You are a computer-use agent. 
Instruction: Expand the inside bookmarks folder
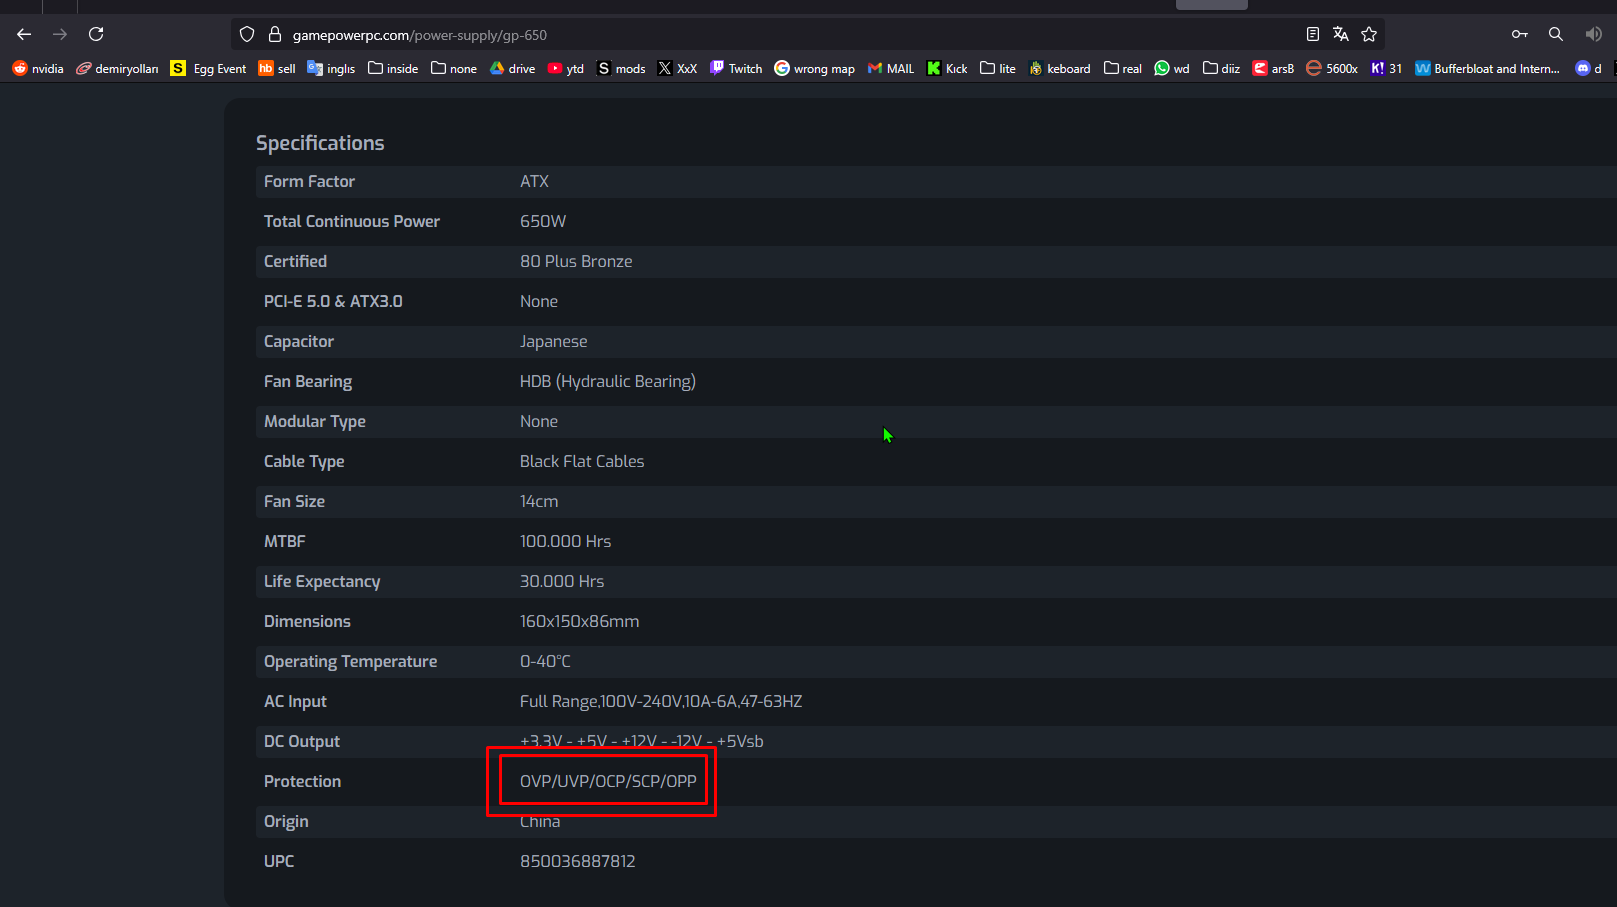coord(393,68)
